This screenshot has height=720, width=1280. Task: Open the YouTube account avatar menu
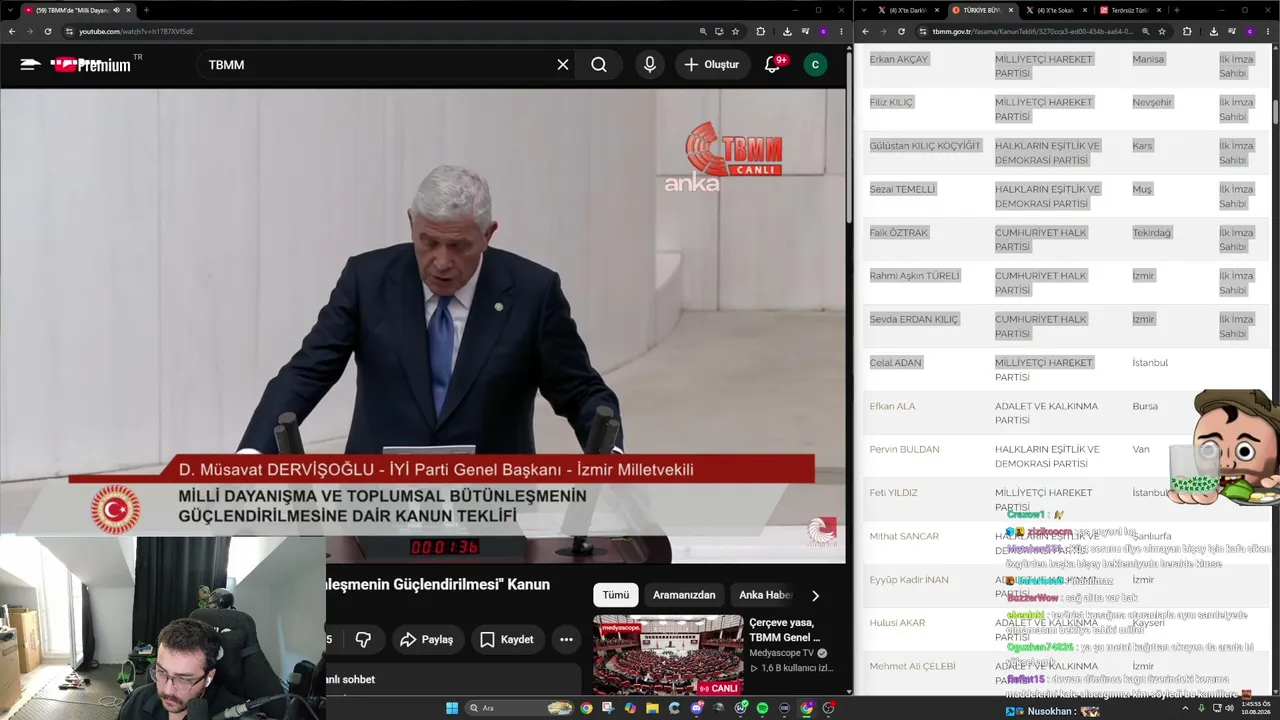pyautogui.click(x=815, y=64)
